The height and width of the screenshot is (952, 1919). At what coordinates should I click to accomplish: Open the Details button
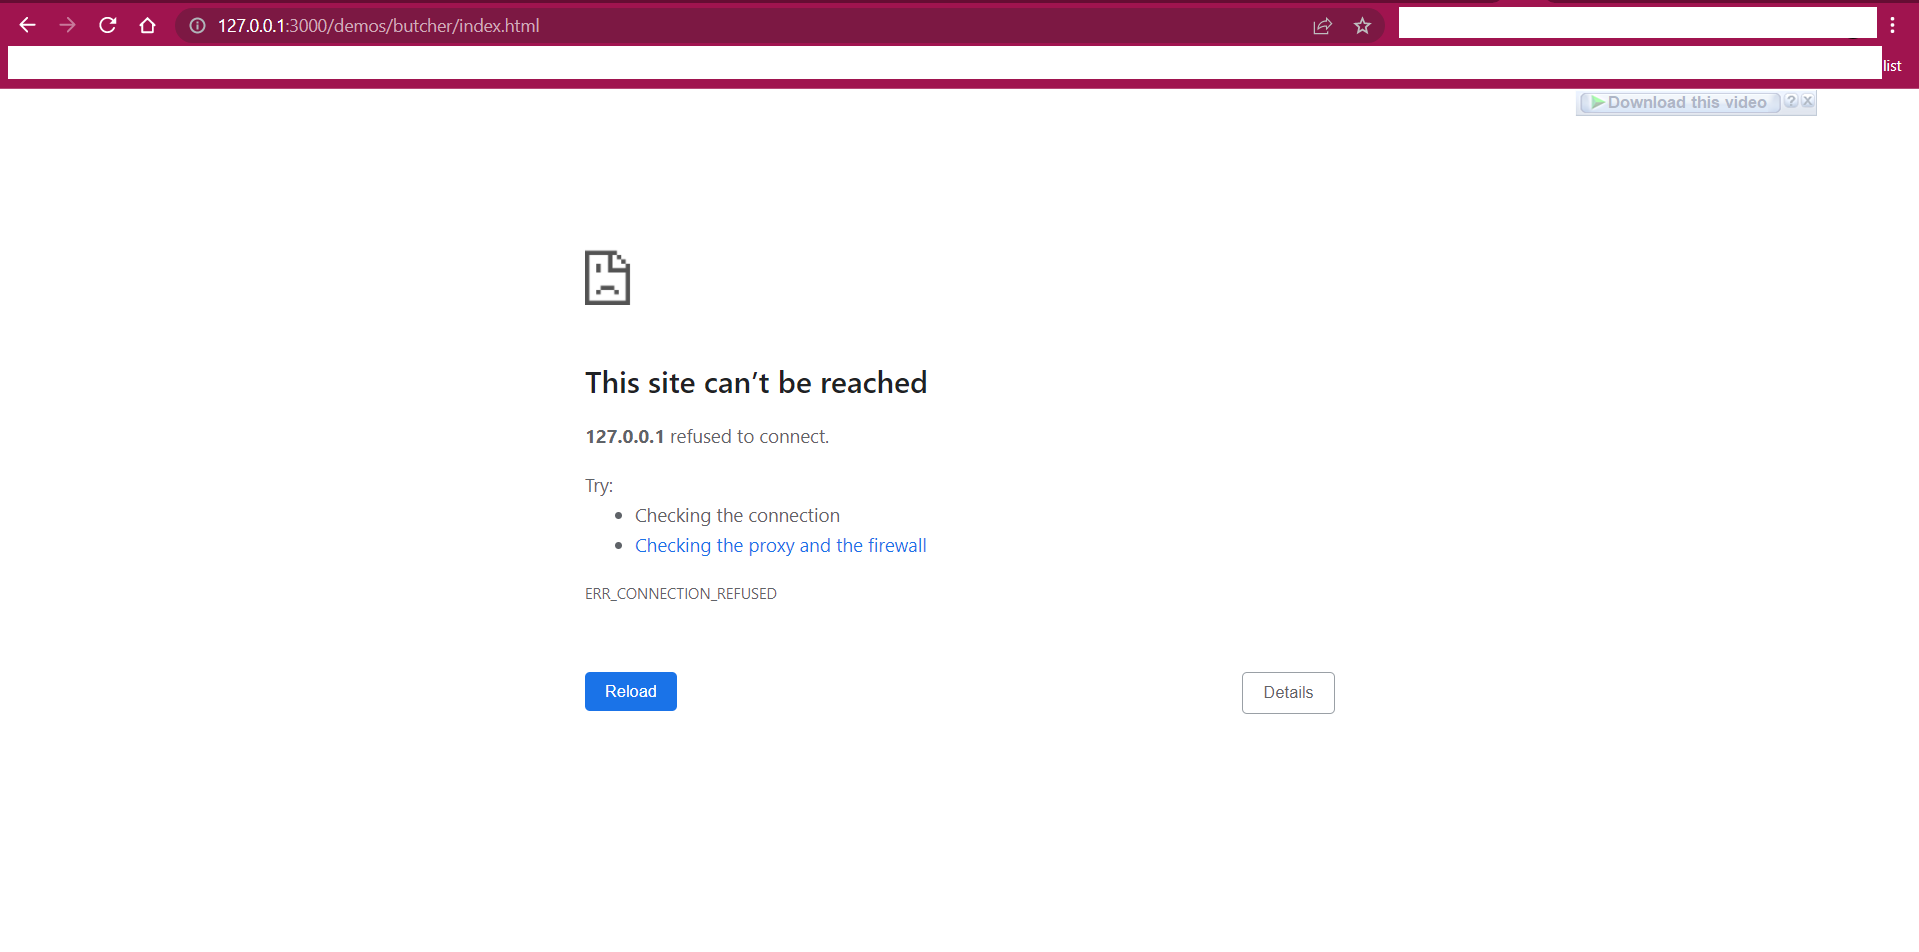[1287, 692]
